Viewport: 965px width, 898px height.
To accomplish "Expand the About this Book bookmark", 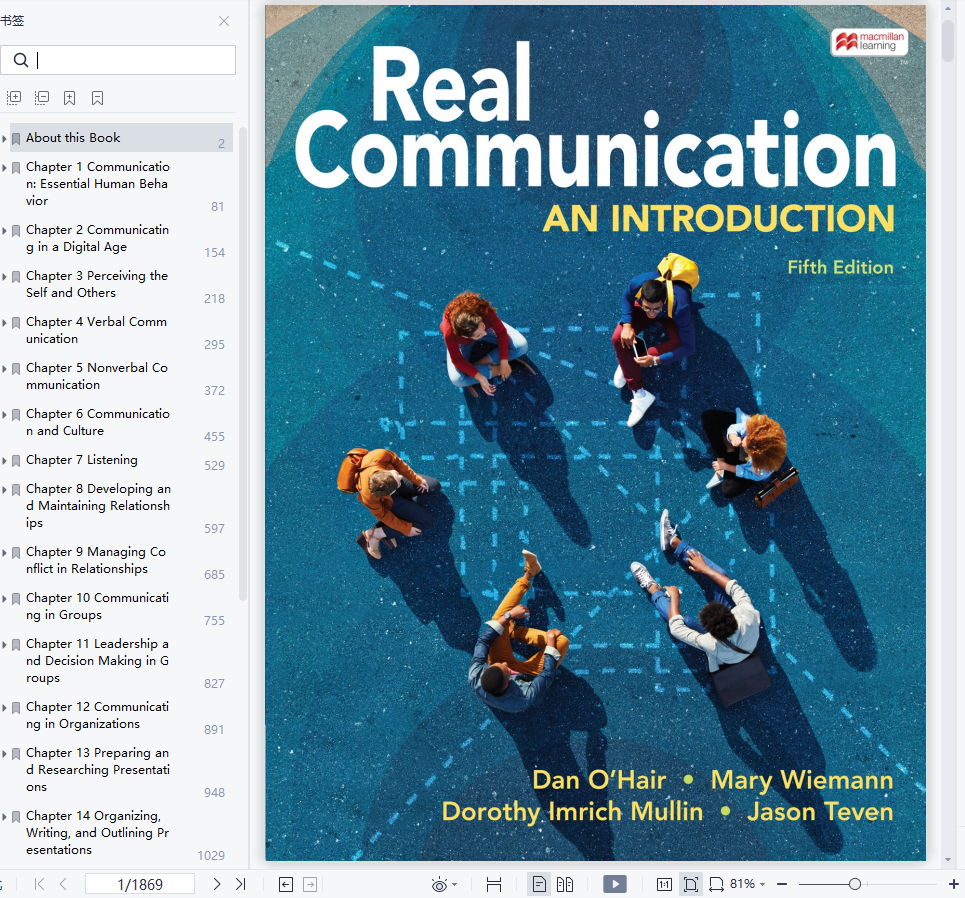I will [4, 138].
